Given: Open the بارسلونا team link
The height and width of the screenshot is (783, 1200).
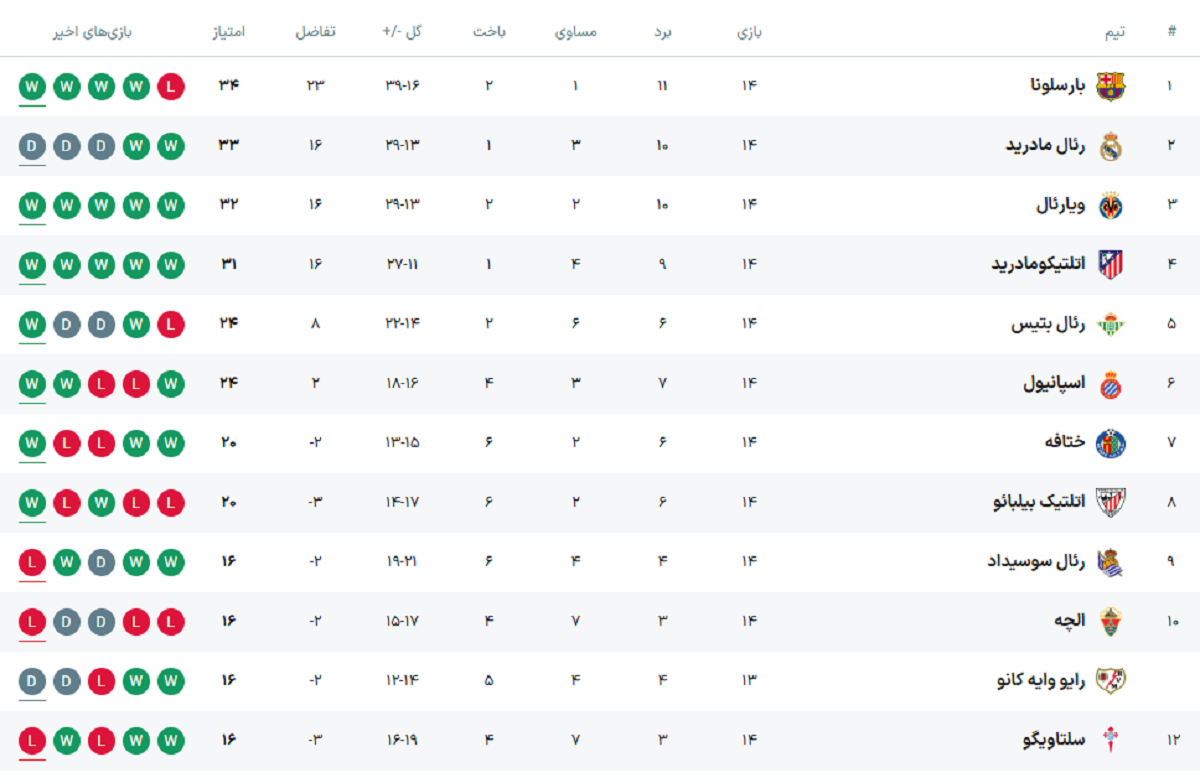Looking at the screenshot, I should (1058, 86).
